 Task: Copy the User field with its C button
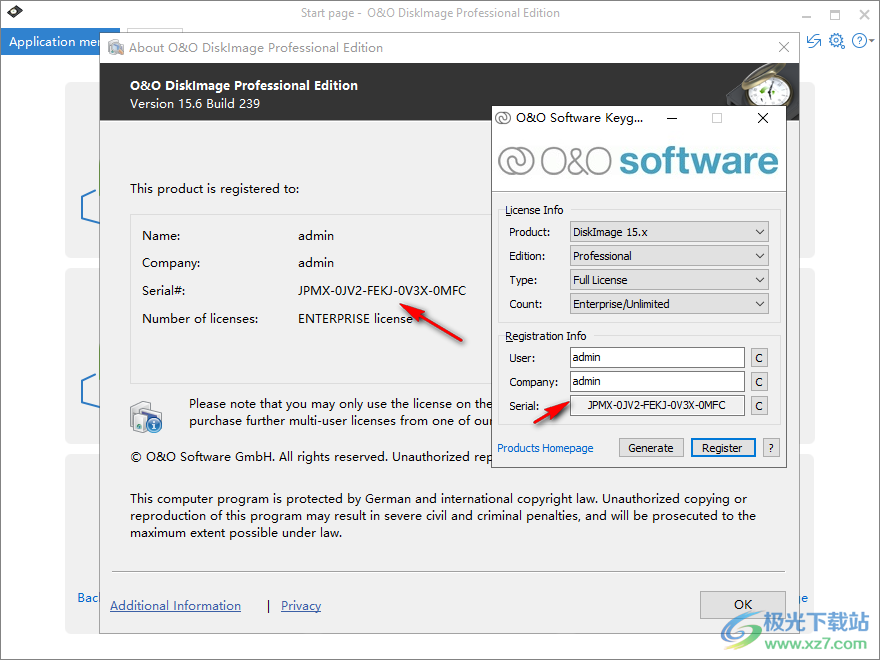(x=757, y=357)
